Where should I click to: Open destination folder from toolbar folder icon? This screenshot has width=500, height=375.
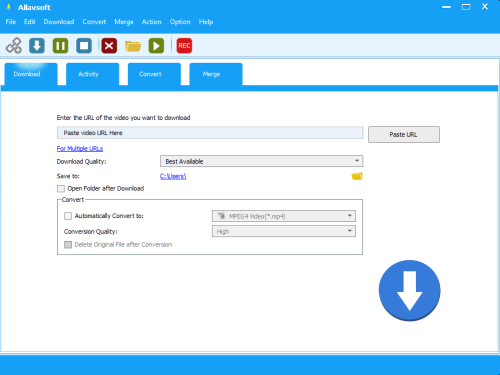133,46
